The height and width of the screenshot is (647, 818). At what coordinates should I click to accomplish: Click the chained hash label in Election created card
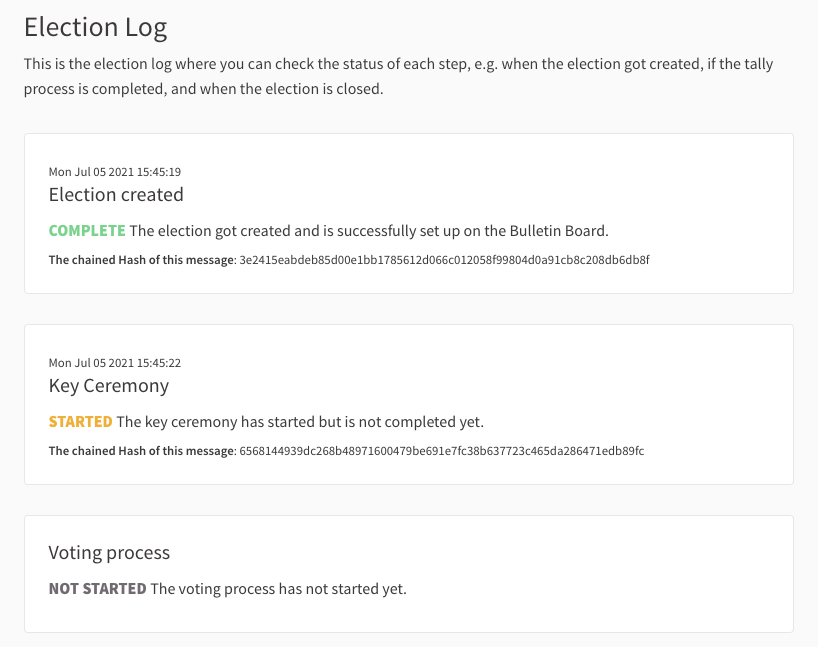(142, 260)
